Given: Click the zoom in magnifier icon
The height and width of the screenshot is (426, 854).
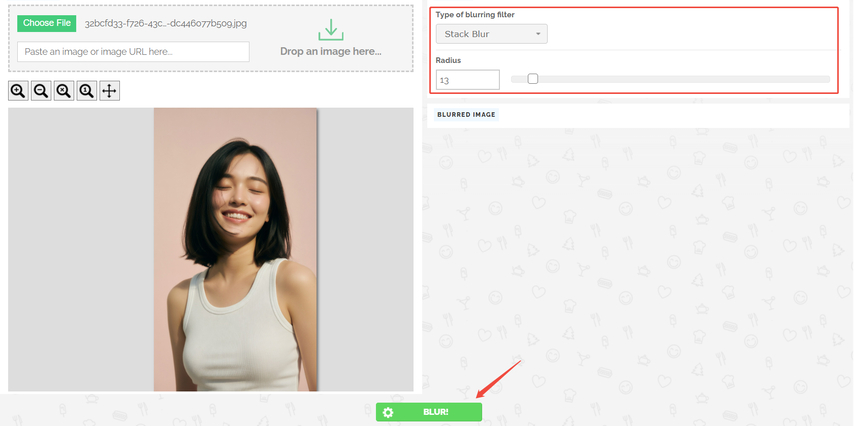Looking at the screenshot, I should pos(18,91).
